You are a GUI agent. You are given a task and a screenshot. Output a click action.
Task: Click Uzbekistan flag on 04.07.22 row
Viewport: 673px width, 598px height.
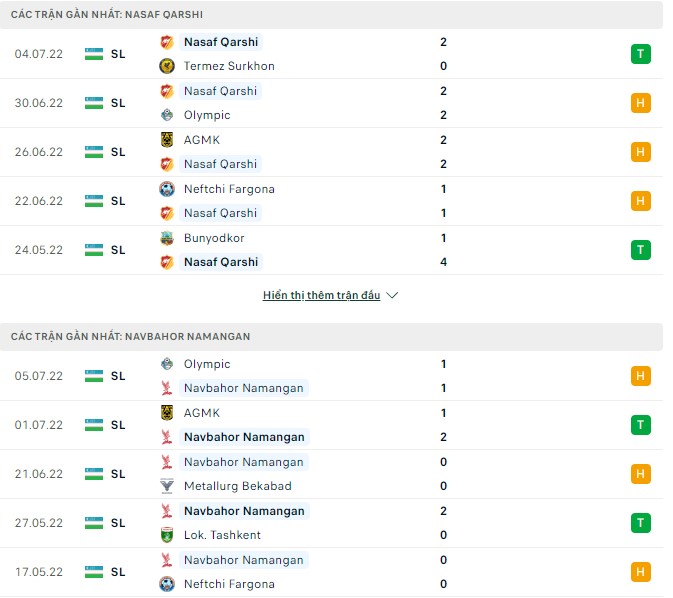click(94, 54)
